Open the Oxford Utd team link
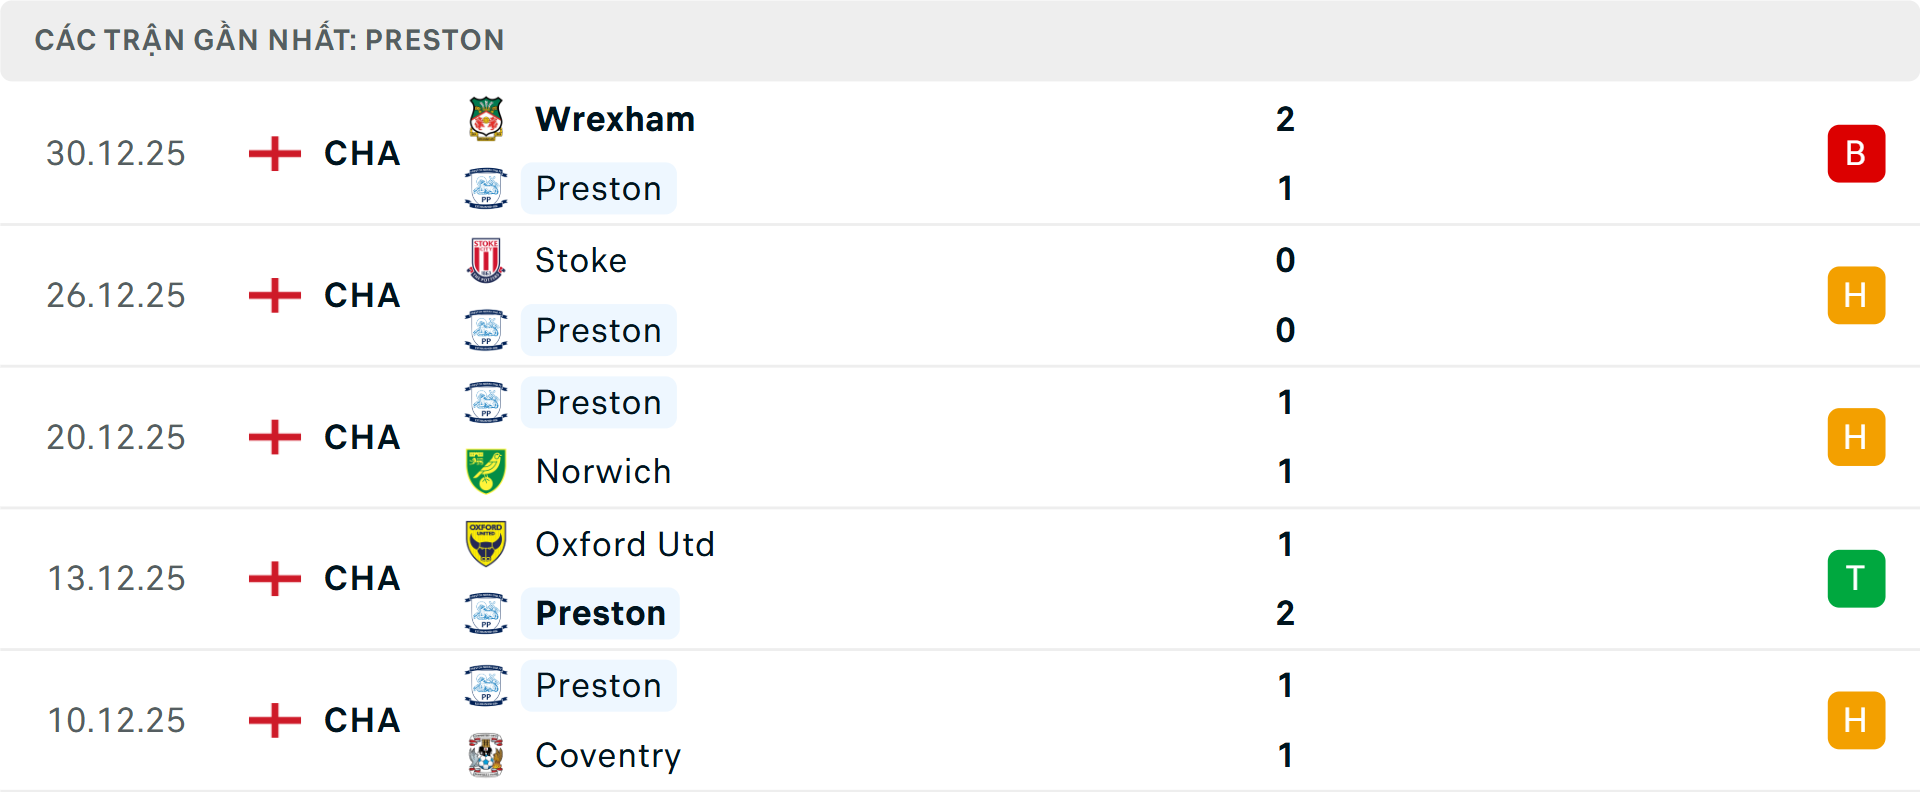The image size is (1920, 792). tap(625, 544)
